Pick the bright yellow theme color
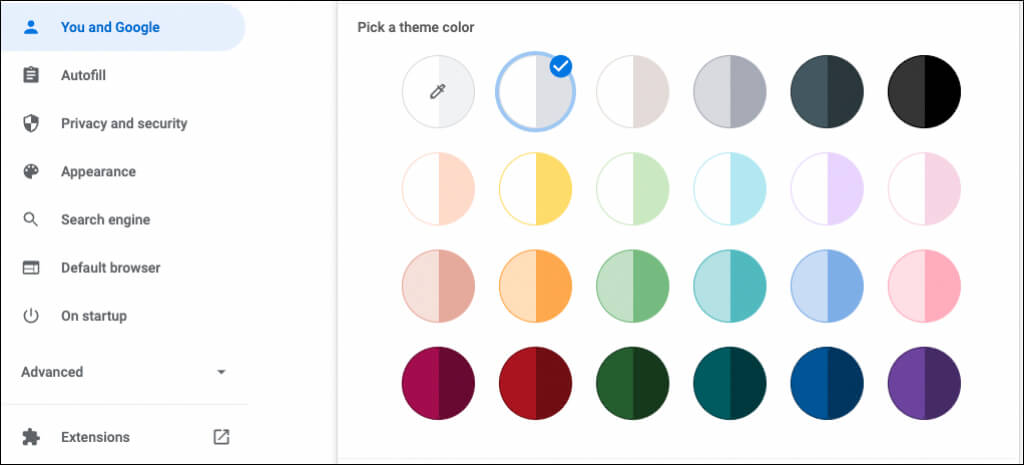Image resolution: width=1024 pixels, height=465 pixels. click(x=535, y=189)
